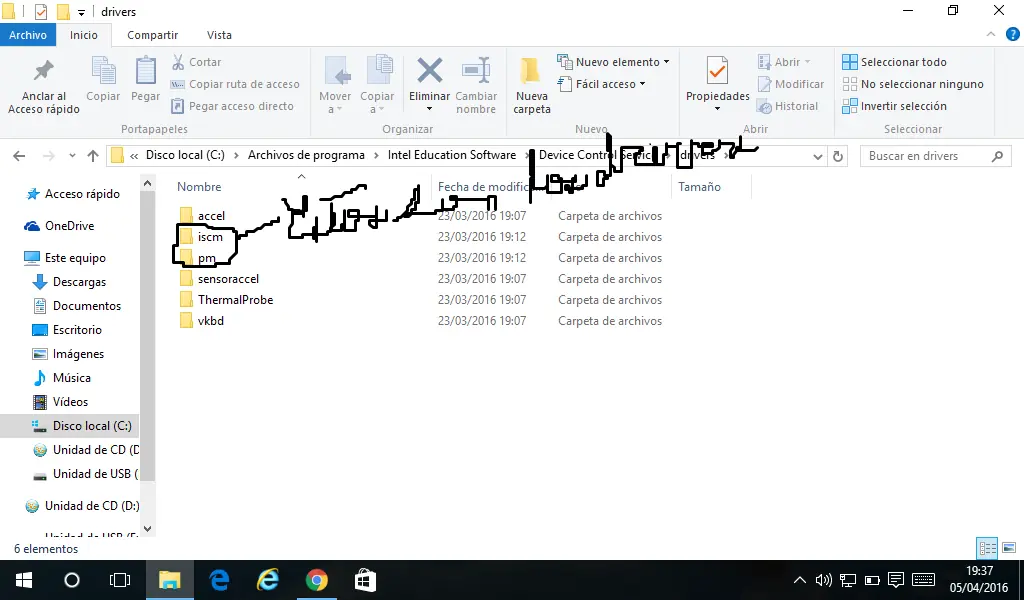
Task: Open Descargas in the sidebar
Action: (69, 282)
